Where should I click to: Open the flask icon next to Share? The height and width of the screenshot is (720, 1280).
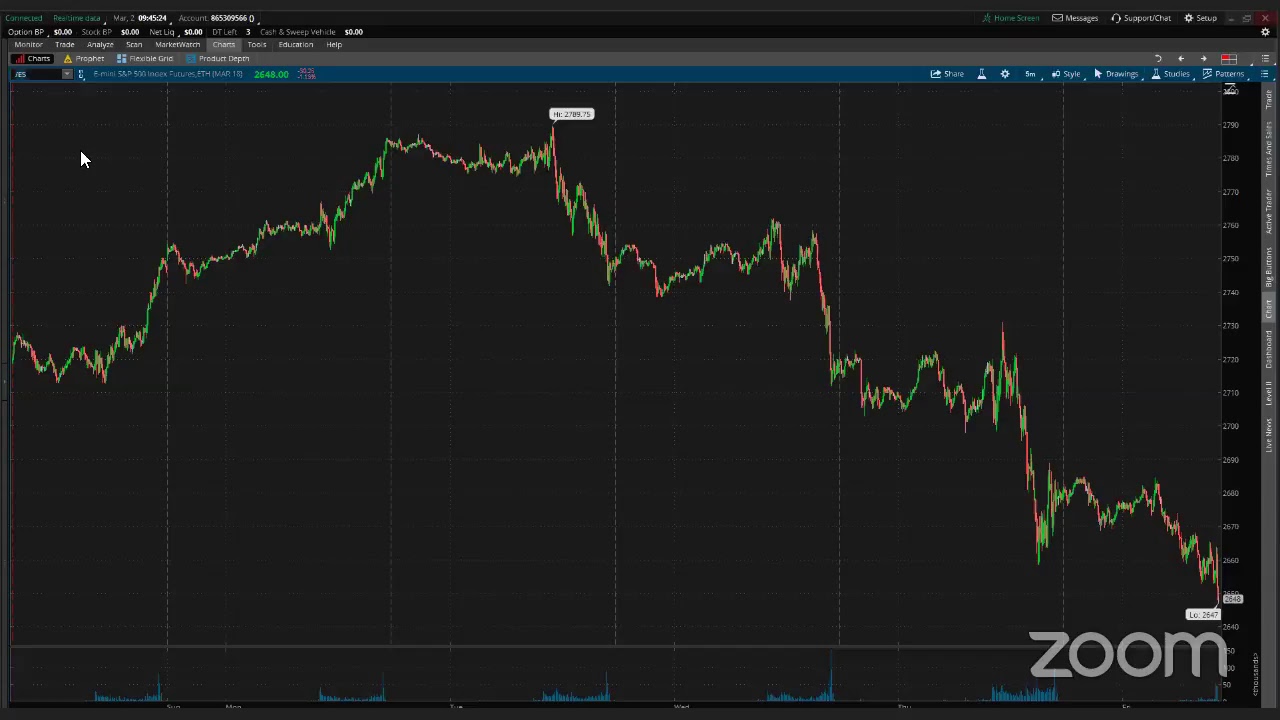coord(981,74)
